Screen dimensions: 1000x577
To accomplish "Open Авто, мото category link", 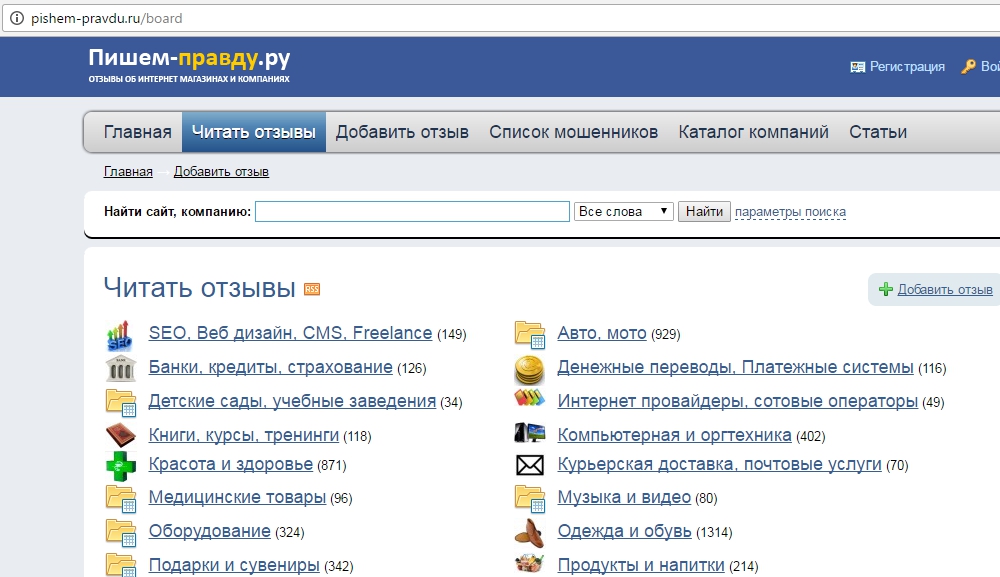I will pyautogui.click(x=602, y=333).
